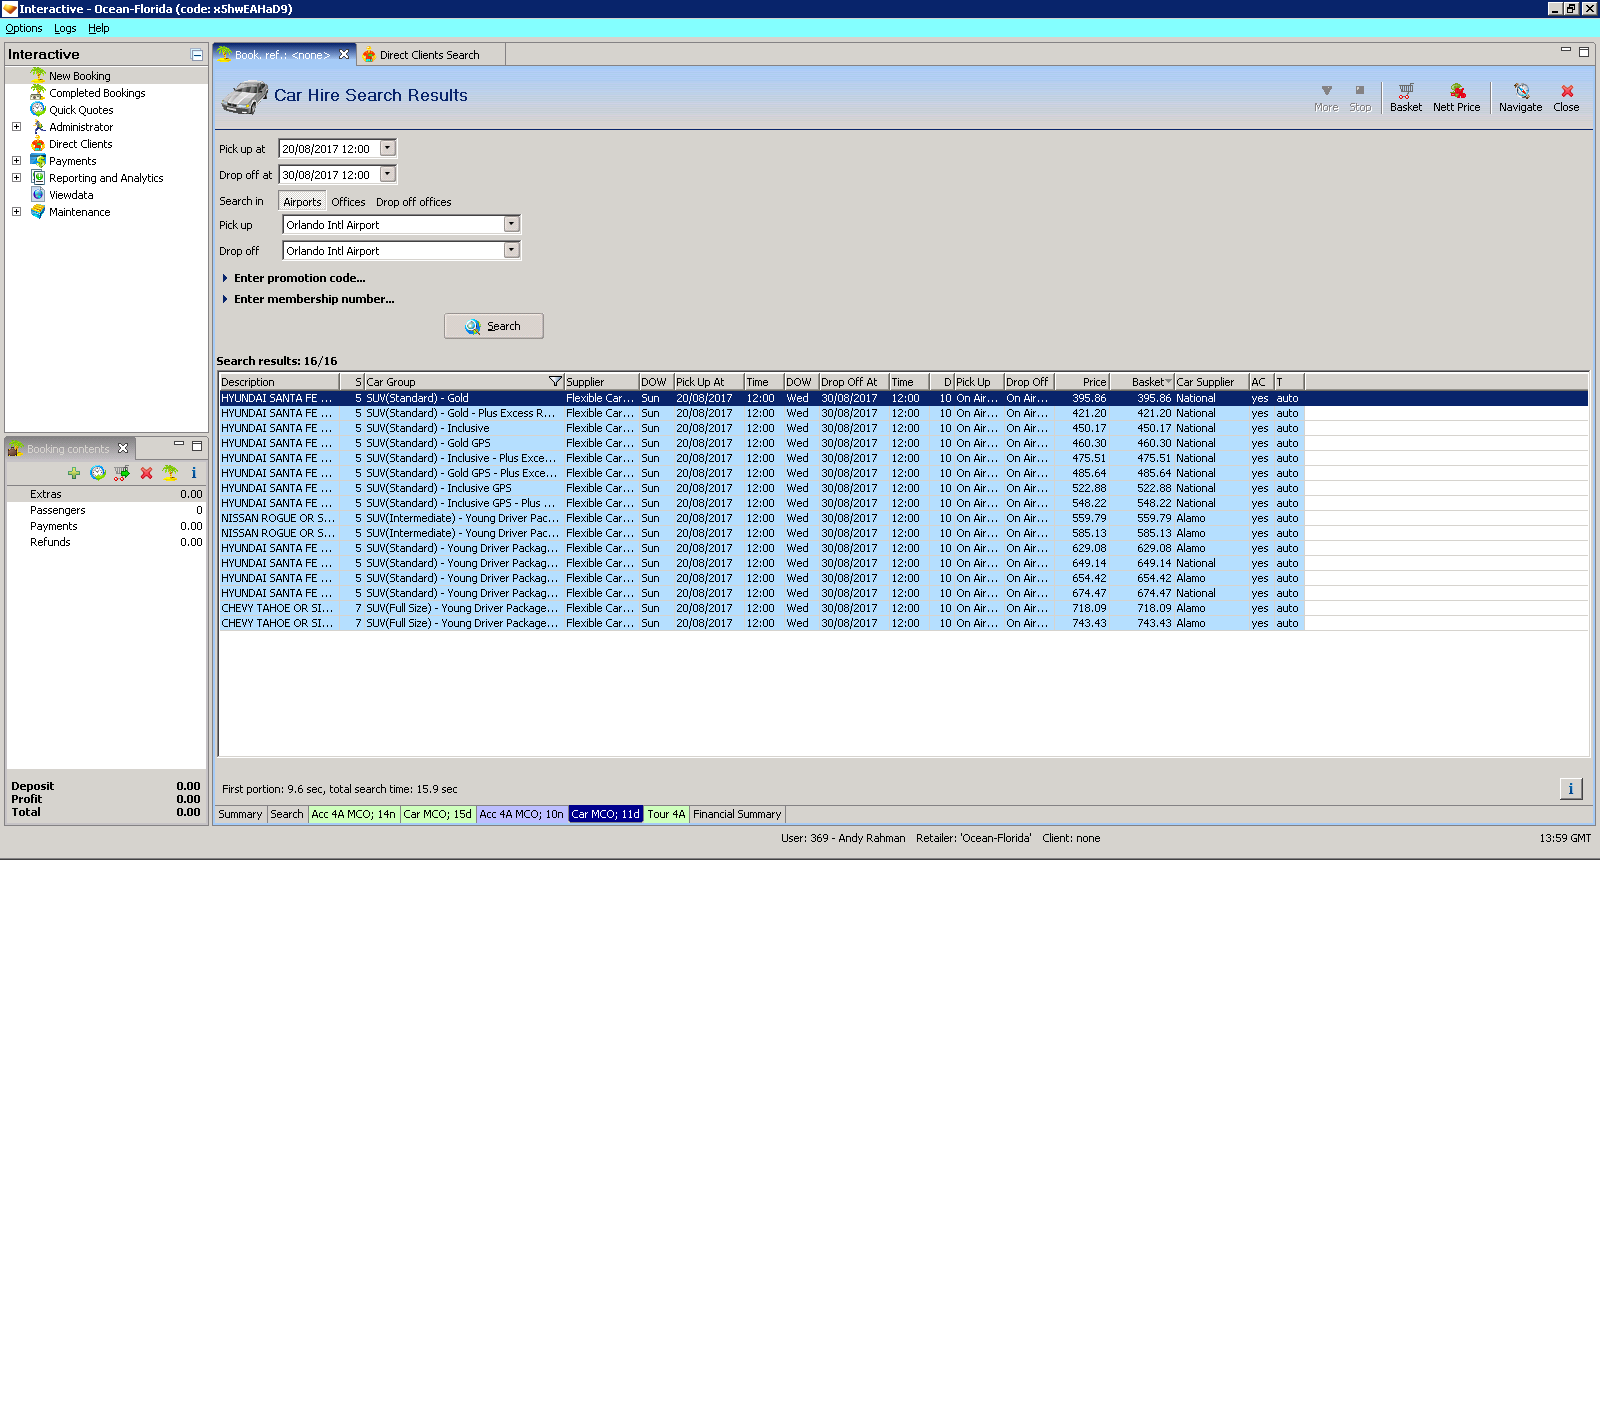Maximize the main editor area
The width and height of the screenshot is (1600, 1401).
pos(1584,52)
